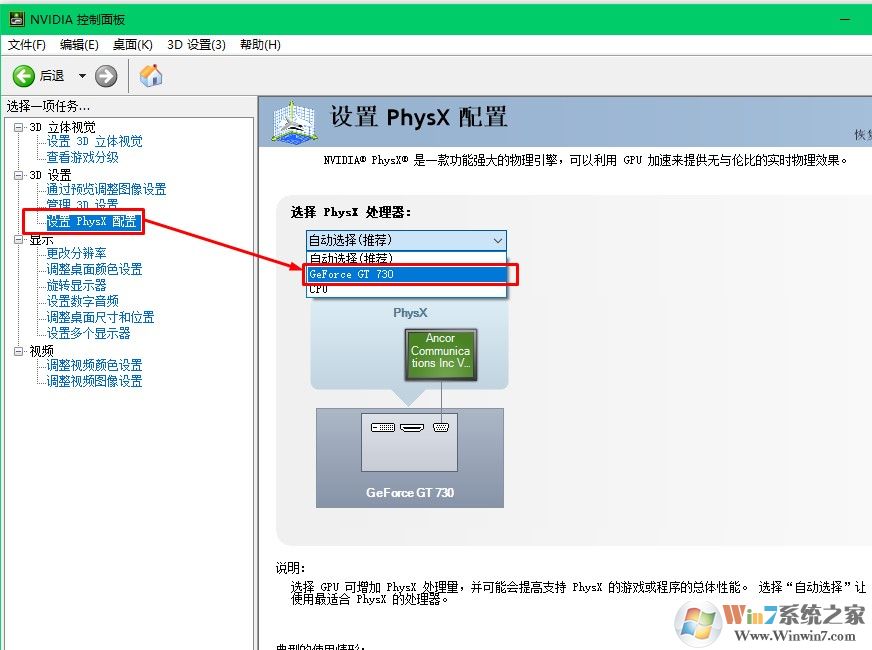Image resolution: width=872 pixels, height=650 pixels.
Task: Click the PhysX header illustration icon
Action: pyautogui.click(x=295, y=121)
